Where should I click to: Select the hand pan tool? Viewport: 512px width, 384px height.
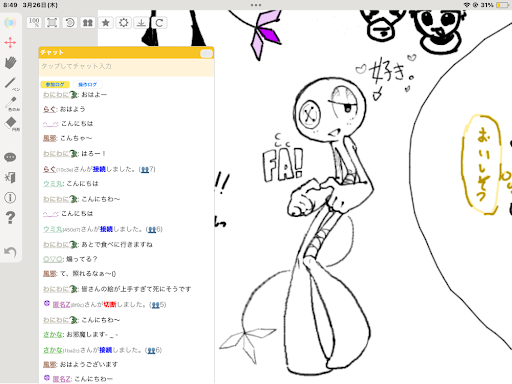coord(10,63)
